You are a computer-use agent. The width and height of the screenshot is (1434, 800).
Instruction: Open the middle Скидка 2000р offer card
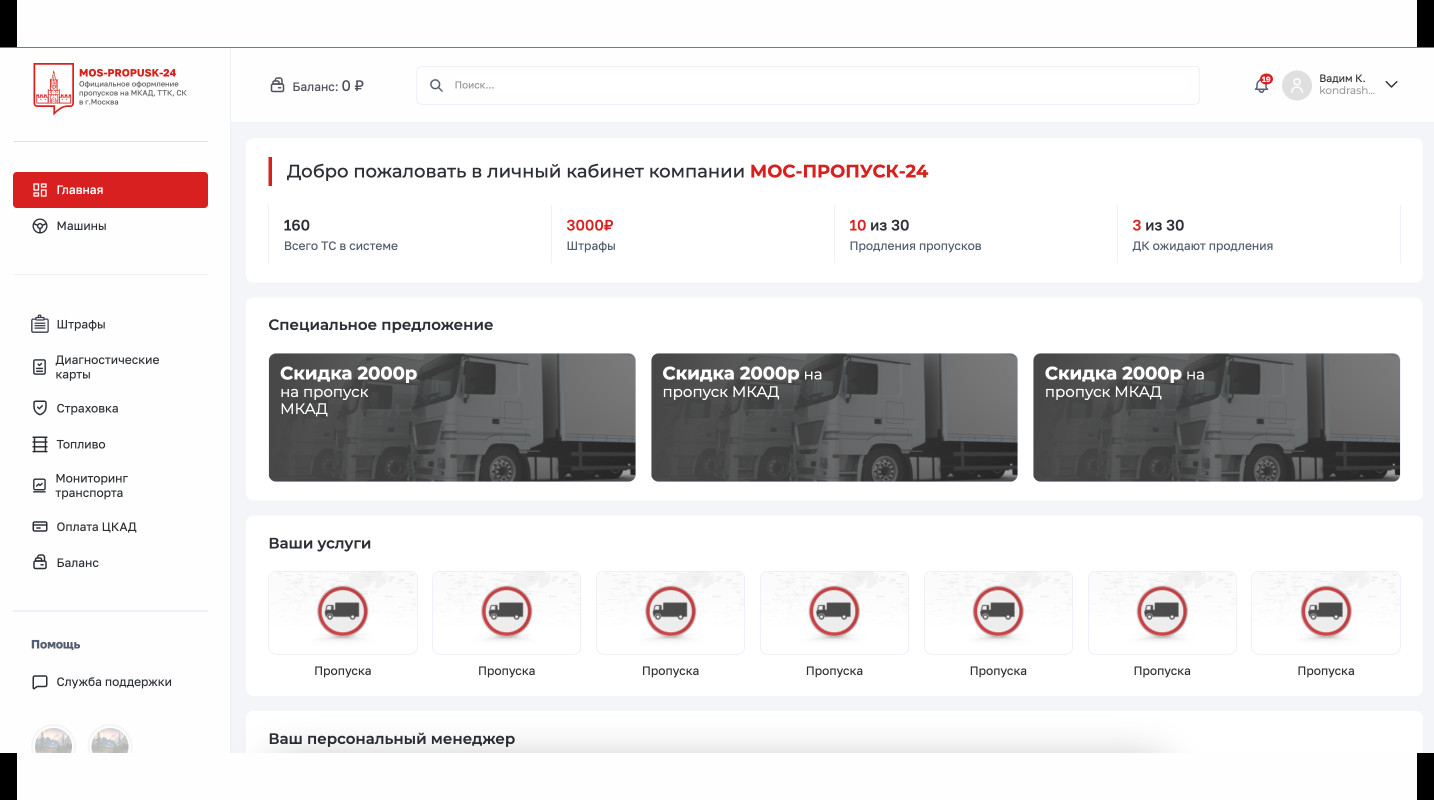point(834,417)
